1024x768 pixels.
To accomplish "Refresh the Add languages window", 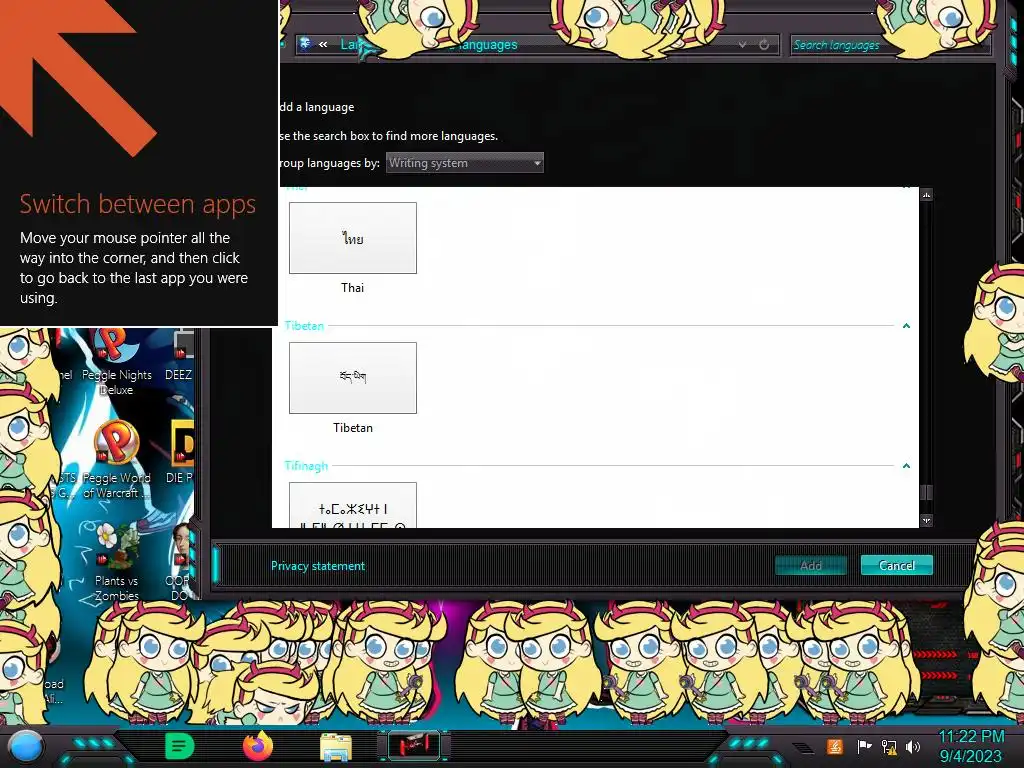I will click(763, 45).
